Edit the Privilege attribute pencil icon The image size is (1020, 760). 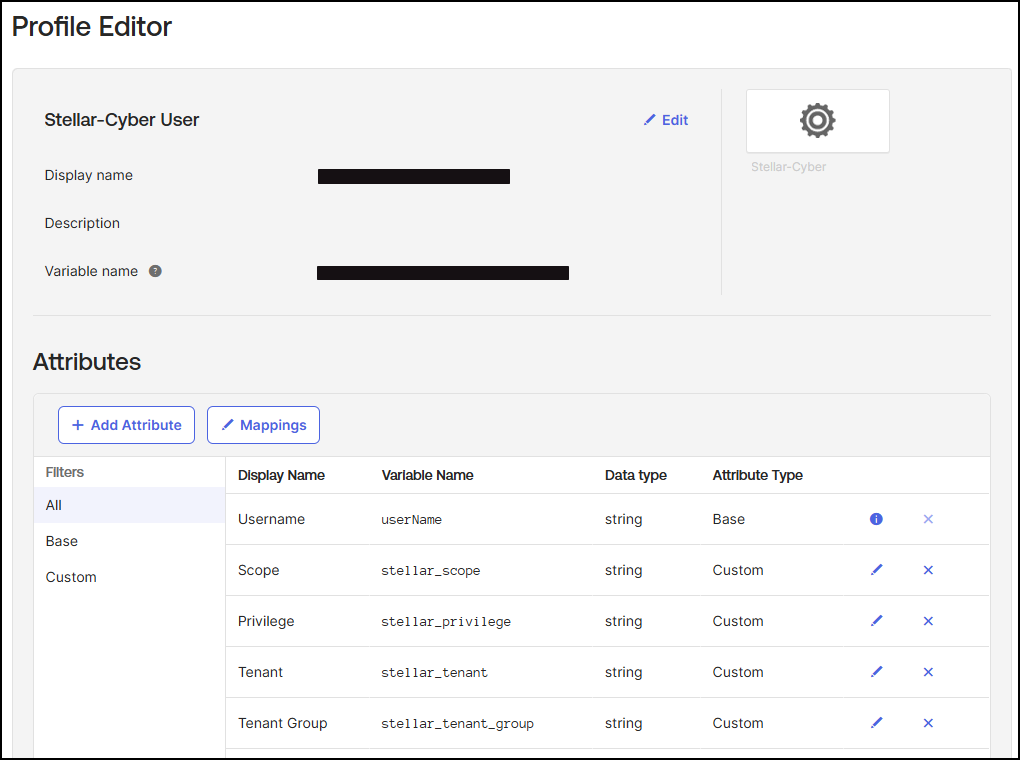pos(877,621)
